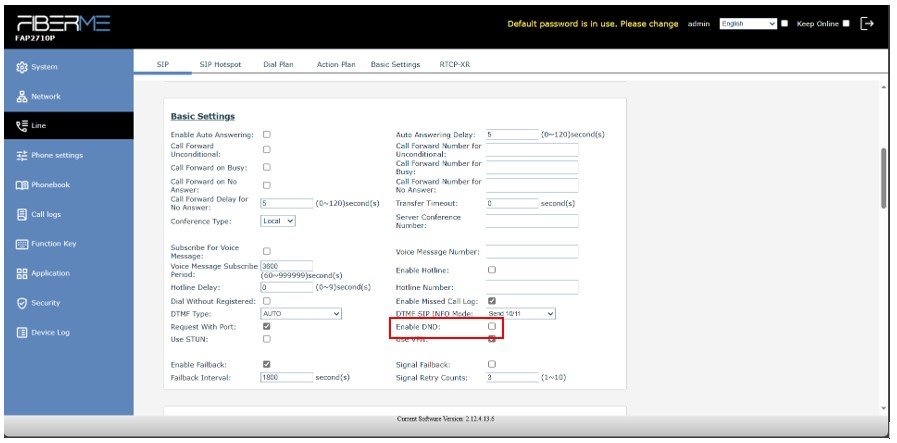Click the Device Log icon
The width and height of the screenshot is (897, 443).
(22, 333)
